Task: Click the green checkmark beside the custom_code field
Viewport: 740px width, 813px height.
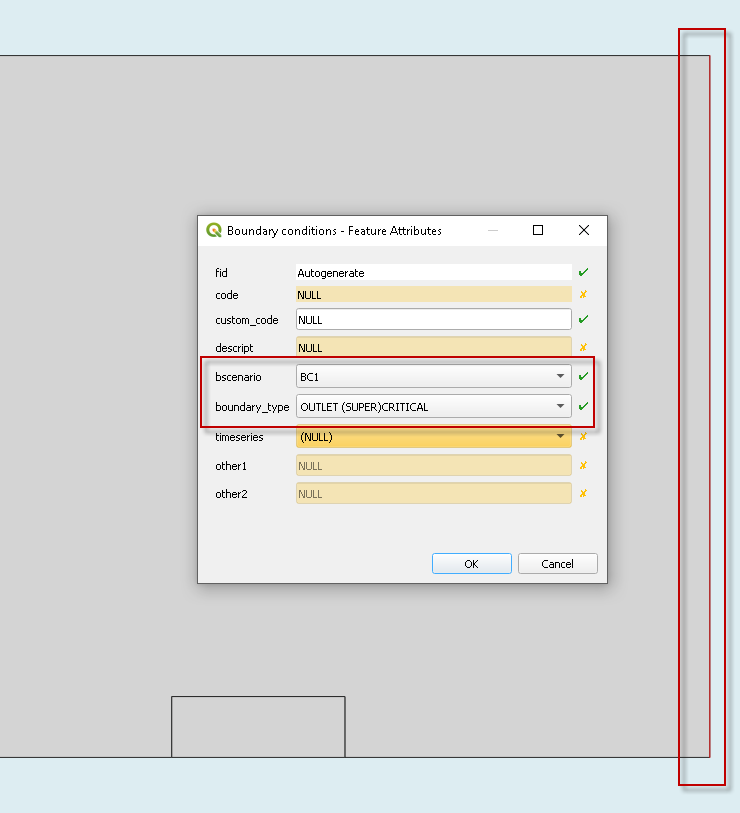Action: point(583,320)
